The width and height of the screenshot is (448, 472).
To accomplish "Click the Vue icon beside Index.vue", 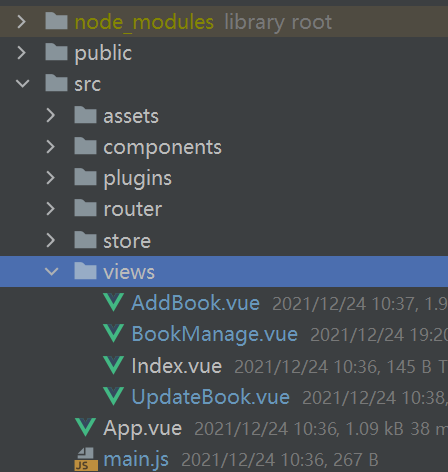I will pyautogui.click(x=114, y=365).
